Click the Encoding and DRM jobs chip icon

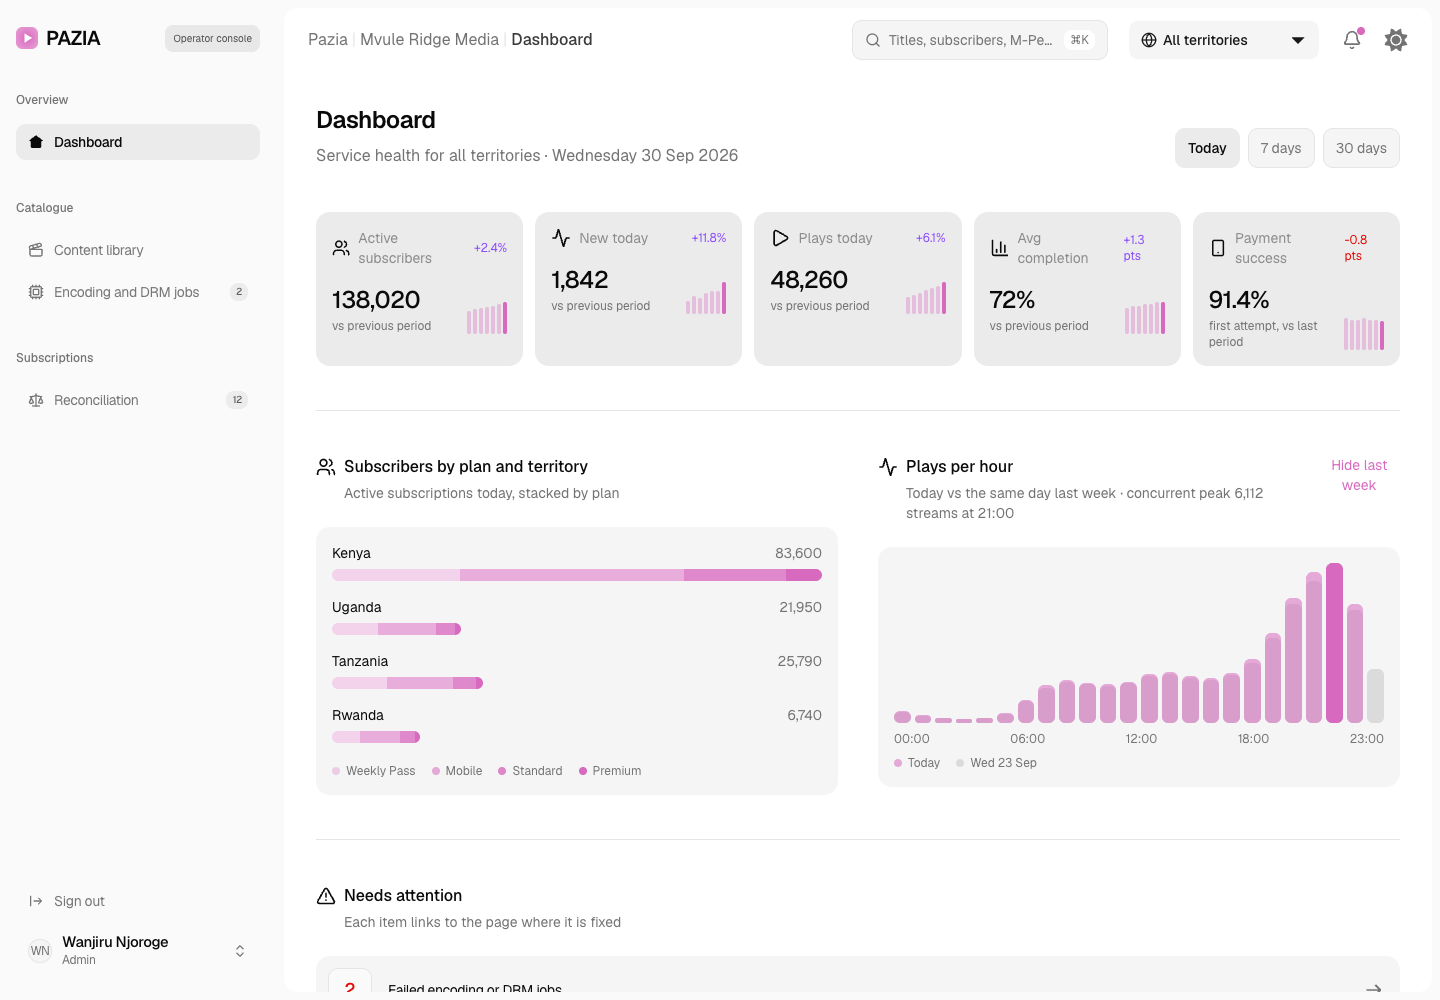coord(36,292)
